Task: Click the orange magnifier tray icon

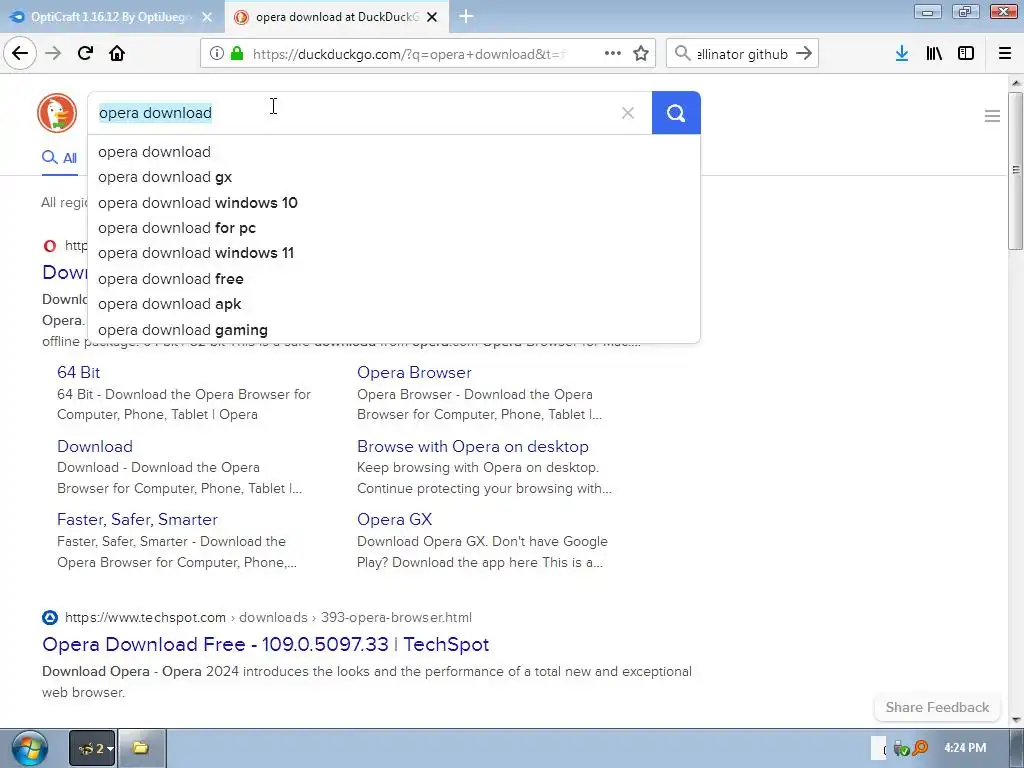Action: (920, 748)
